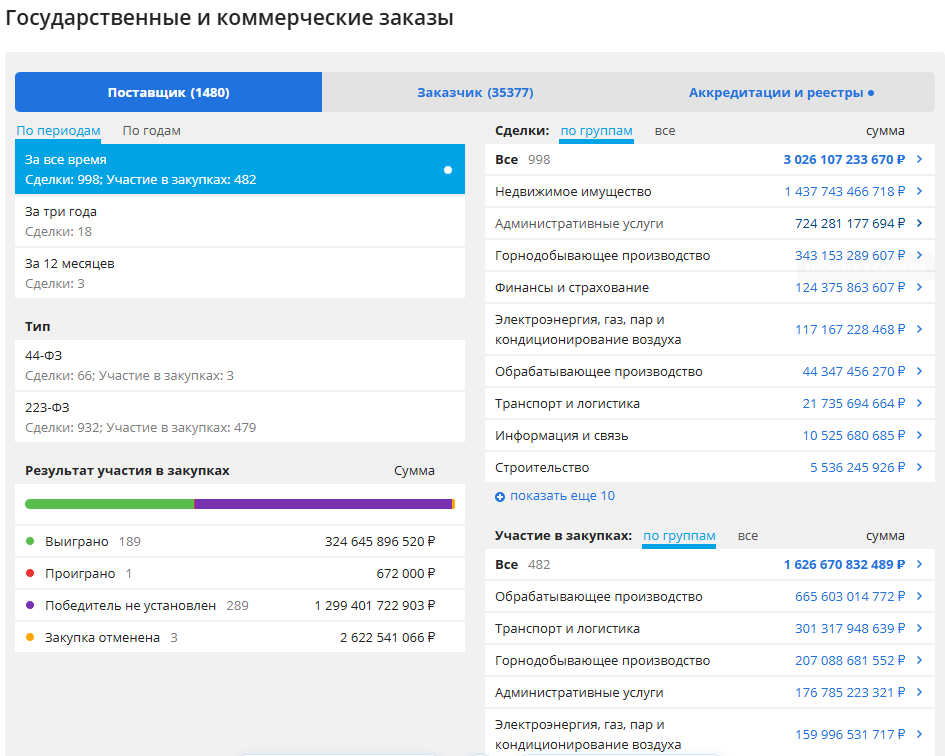Switch to the "Заказчик (35377)" tab
The height and width of the screenshot is (756, 945).
(x=474, y=92)
